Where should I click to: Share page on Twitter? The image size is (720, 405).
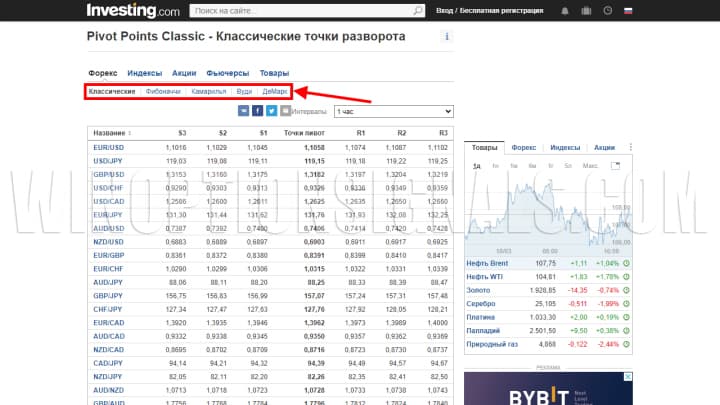point(271,111)
